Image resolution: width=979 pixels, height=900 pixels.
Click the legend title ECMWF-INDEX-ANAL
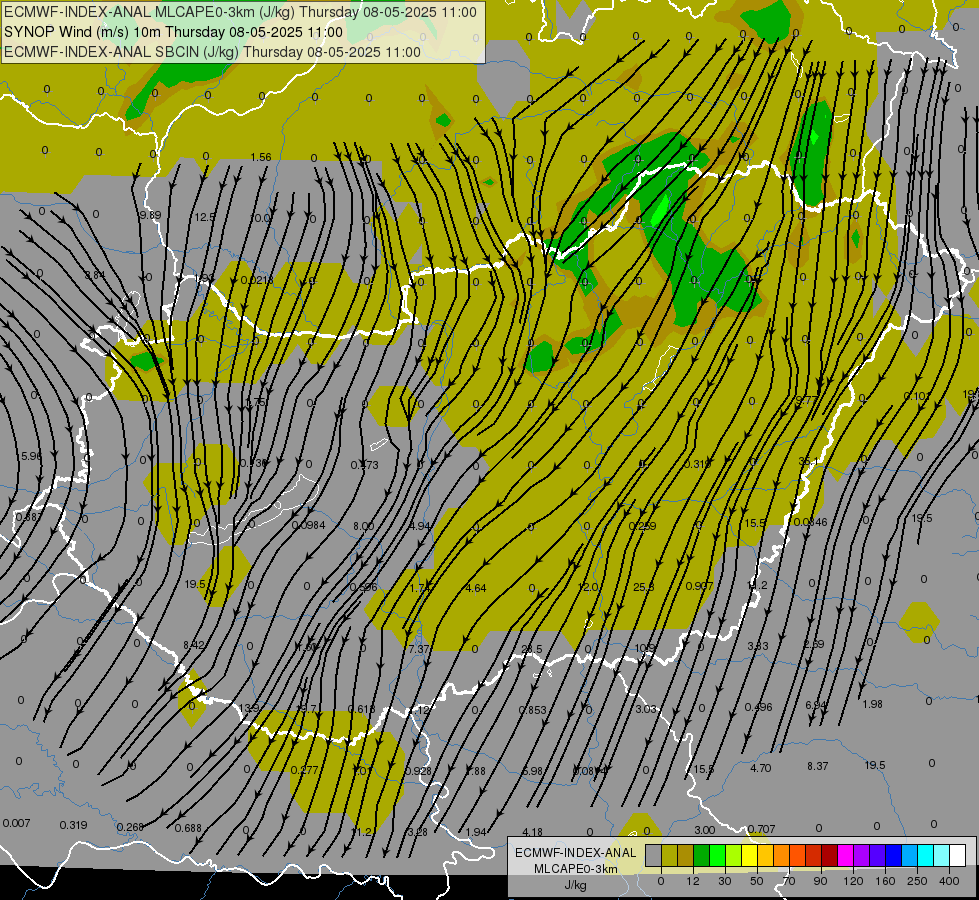576,853
